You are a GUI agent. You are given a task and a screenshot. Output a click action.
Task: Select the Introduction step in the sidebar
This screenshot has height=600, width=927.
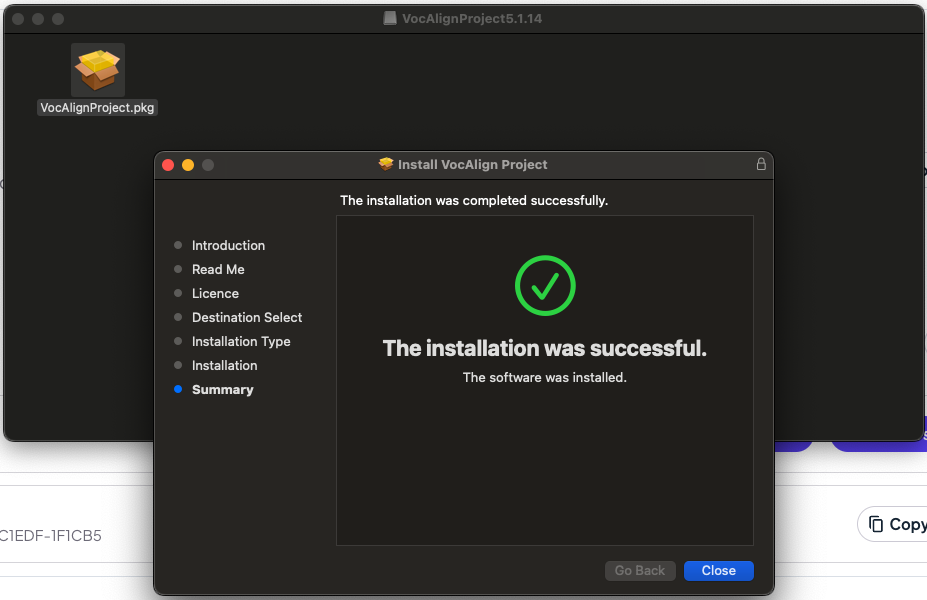(x=228, y=245)
